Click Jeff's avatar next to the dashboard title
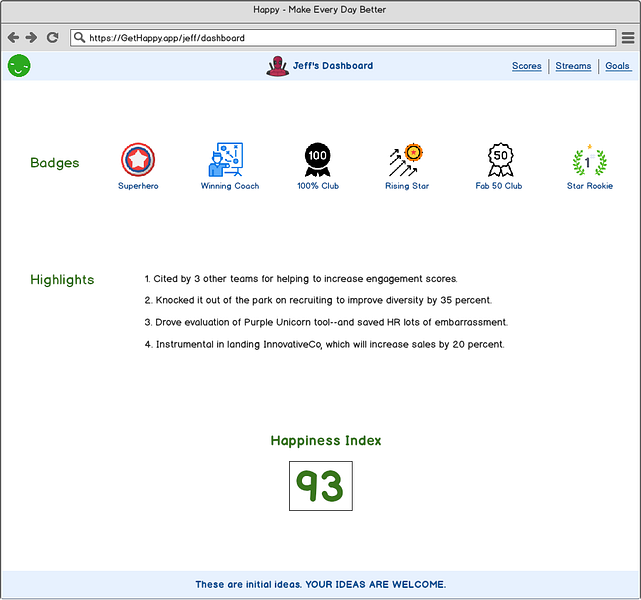The height and width of the screenshot is (600, 641). pos(278,66)
